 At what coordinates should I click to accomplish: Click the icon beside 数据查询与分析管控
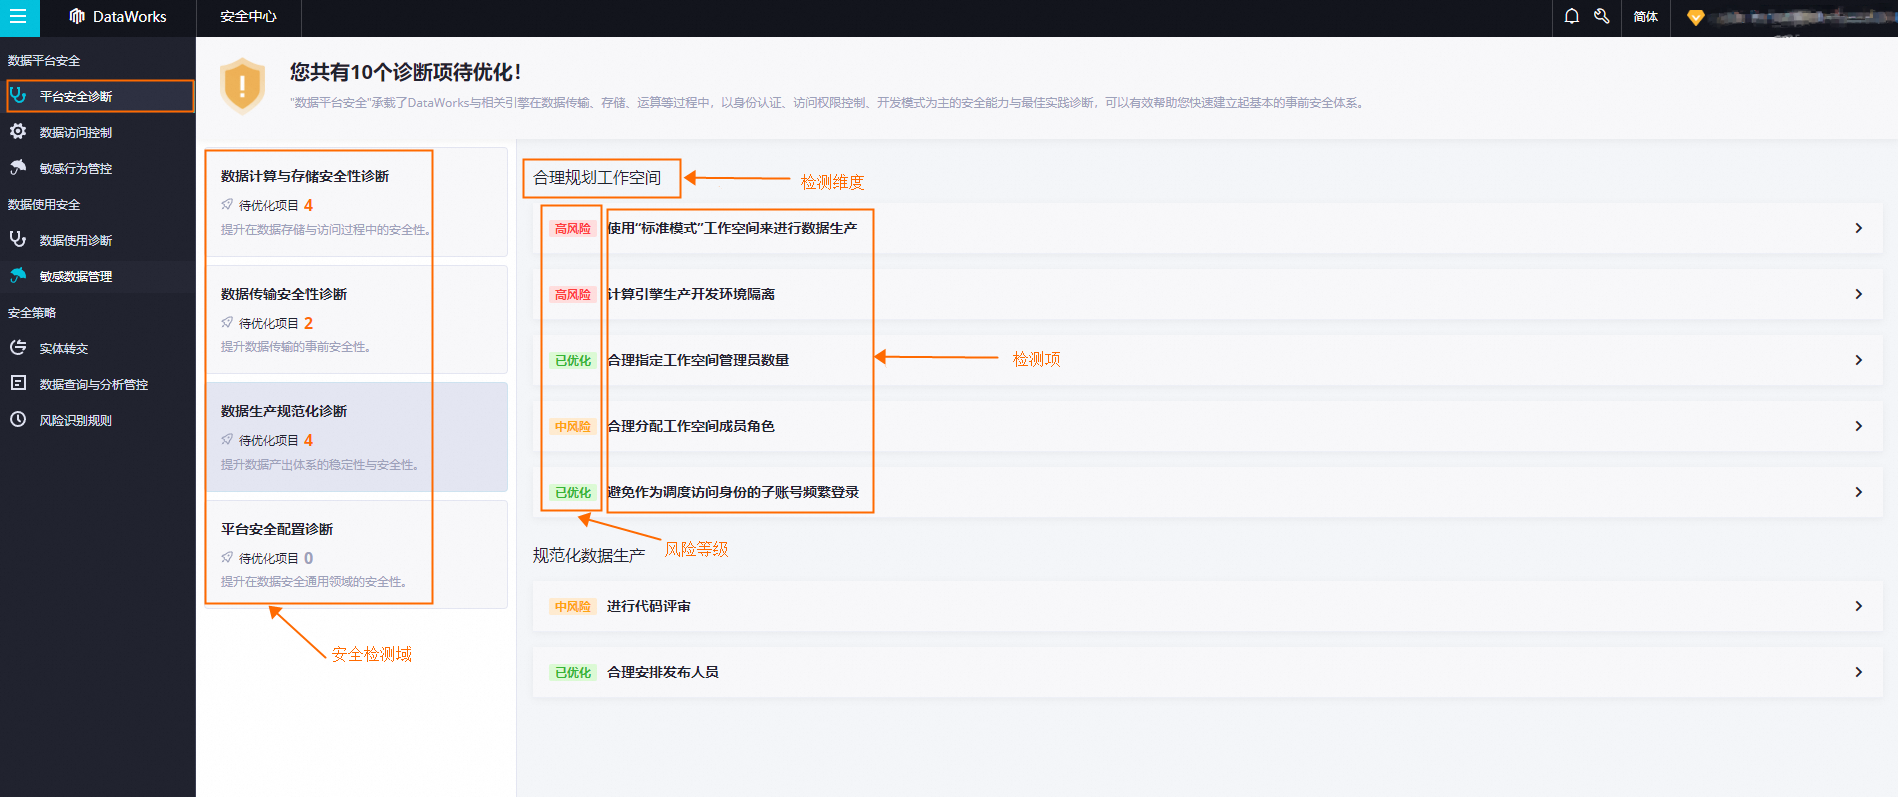click(18, 384)
